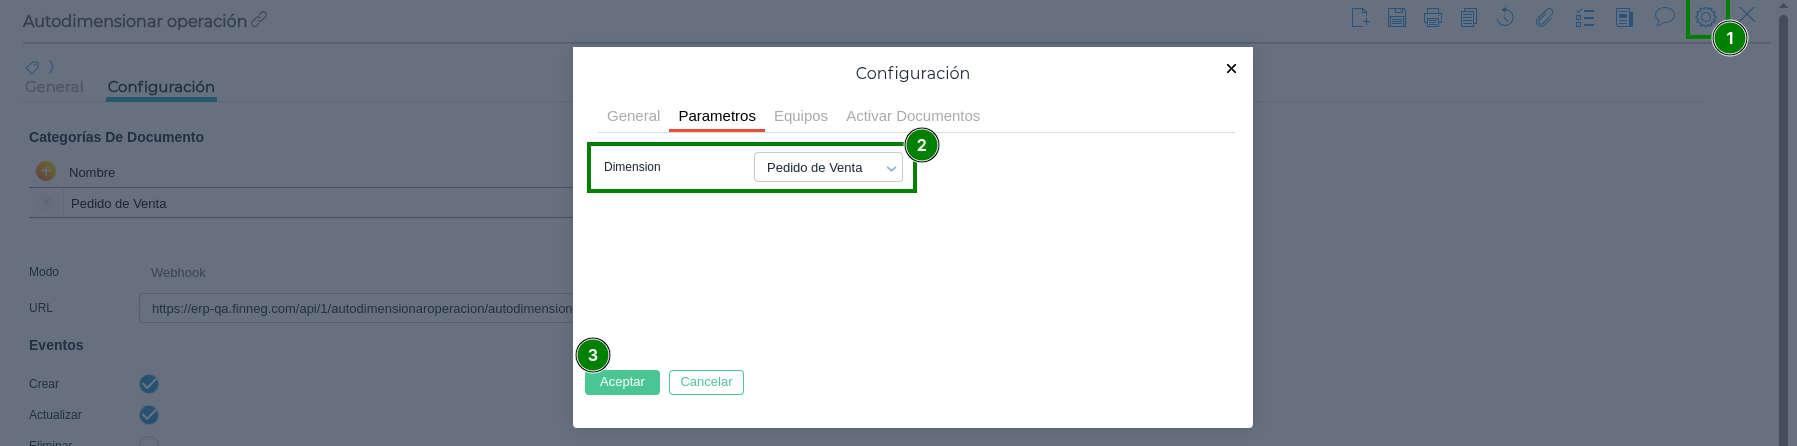Close the Configuración dialog
The height and width of the screenshot is (446, 1797).
1231,68
